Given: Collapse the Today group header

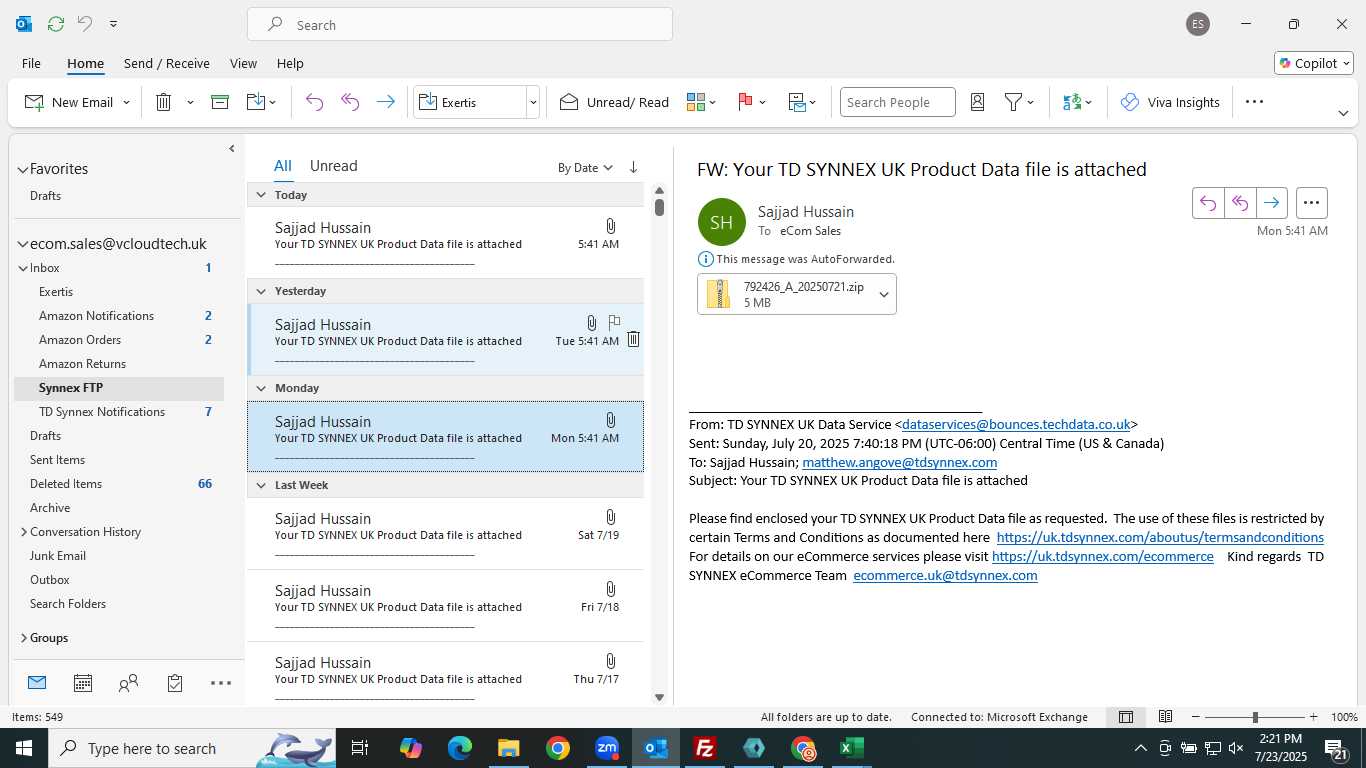Looking at the screenshot, I should pyautogui.click(x=261, y=195).
